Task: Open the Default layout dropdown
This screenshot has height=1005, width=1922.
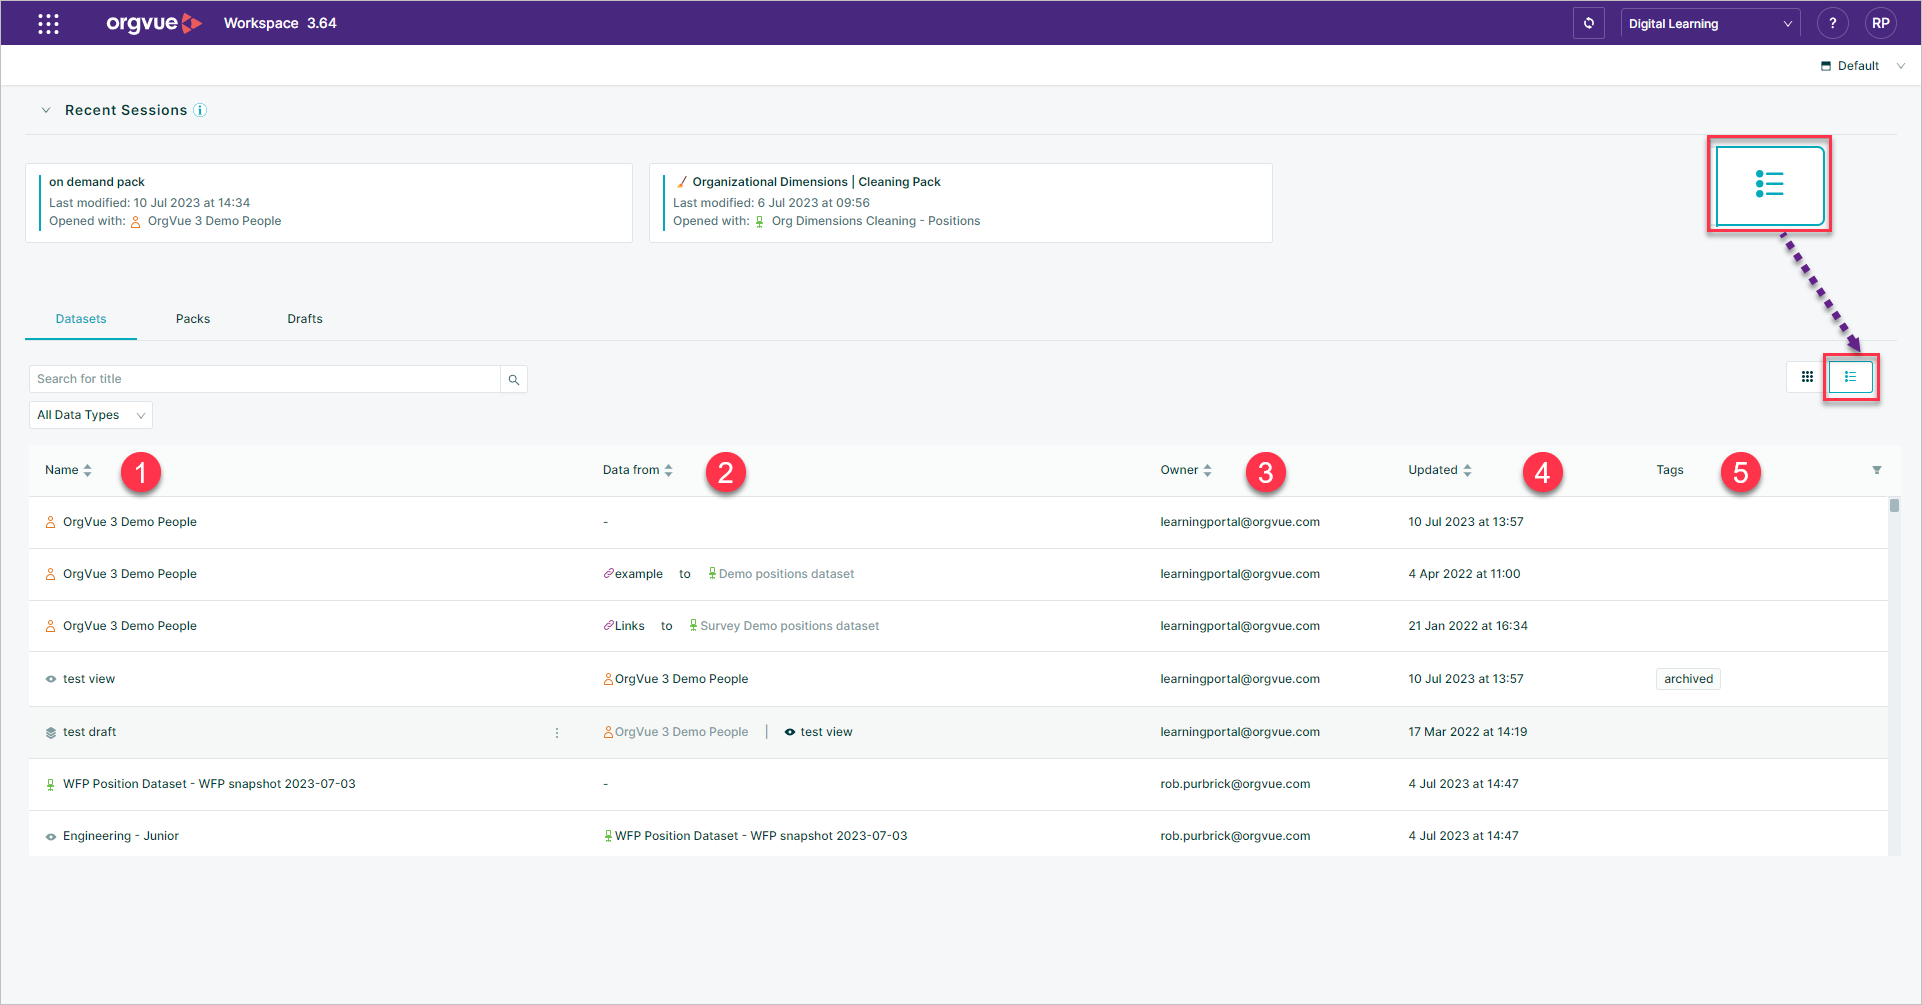Action: coord(1863,66)
